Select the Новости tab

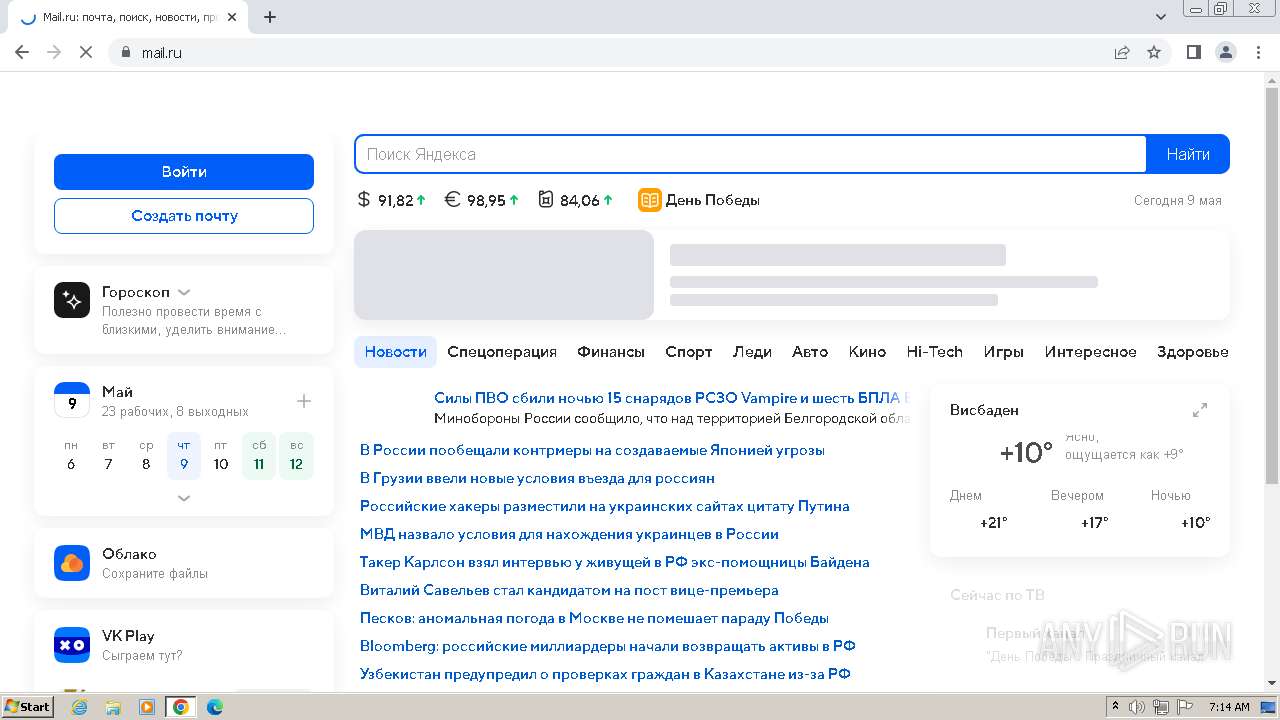coord(395,352)
